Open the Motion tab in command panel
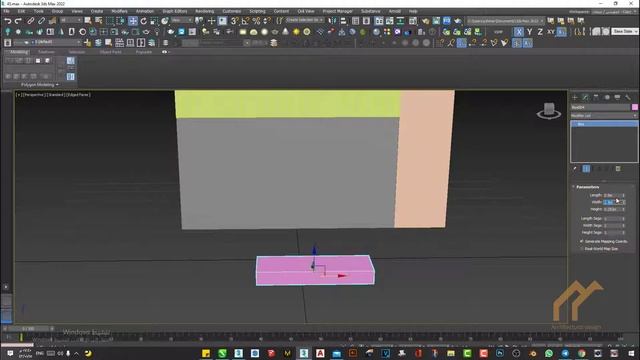Image resolution: width=640 pixels, height=360 pixels. [607, 97]
